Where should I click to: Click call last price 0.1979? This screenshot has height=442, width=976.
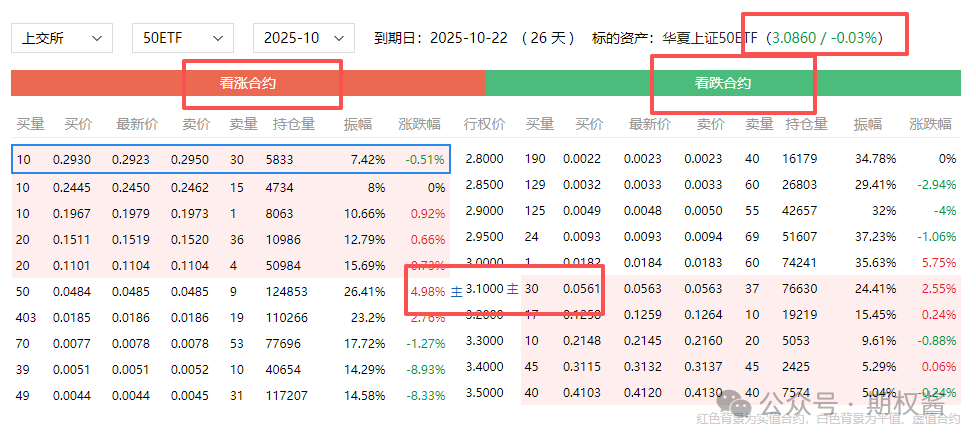pos(131,214)
